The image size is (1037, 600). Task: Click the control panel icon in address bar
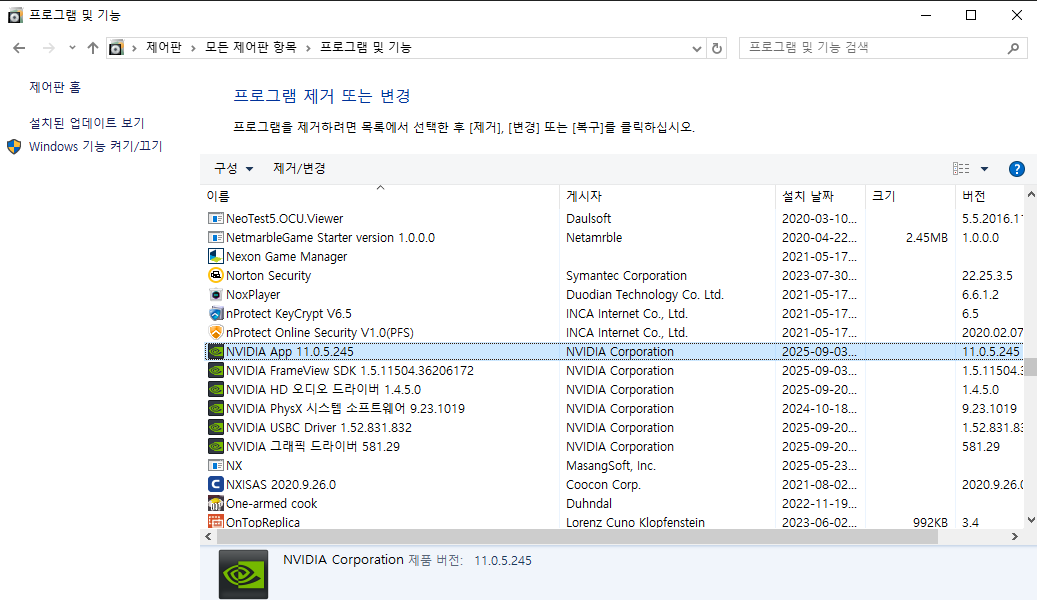pos(116,48)
